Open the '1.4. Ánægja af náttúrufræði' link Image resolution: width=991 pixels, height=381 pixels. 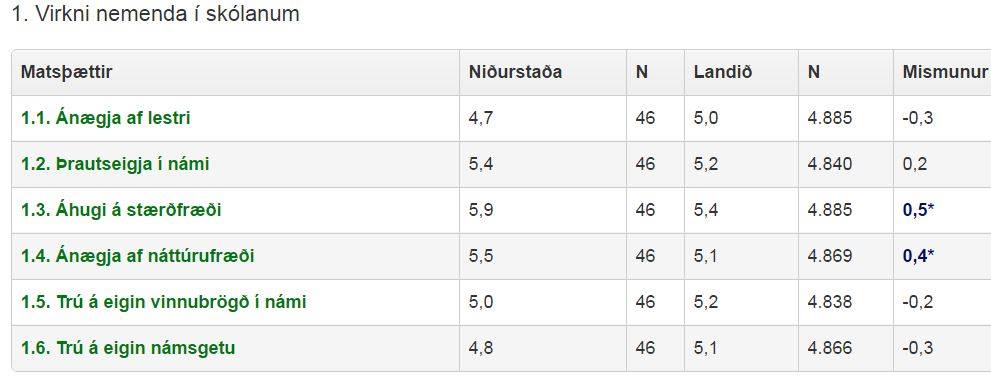(x=138, y=256)
